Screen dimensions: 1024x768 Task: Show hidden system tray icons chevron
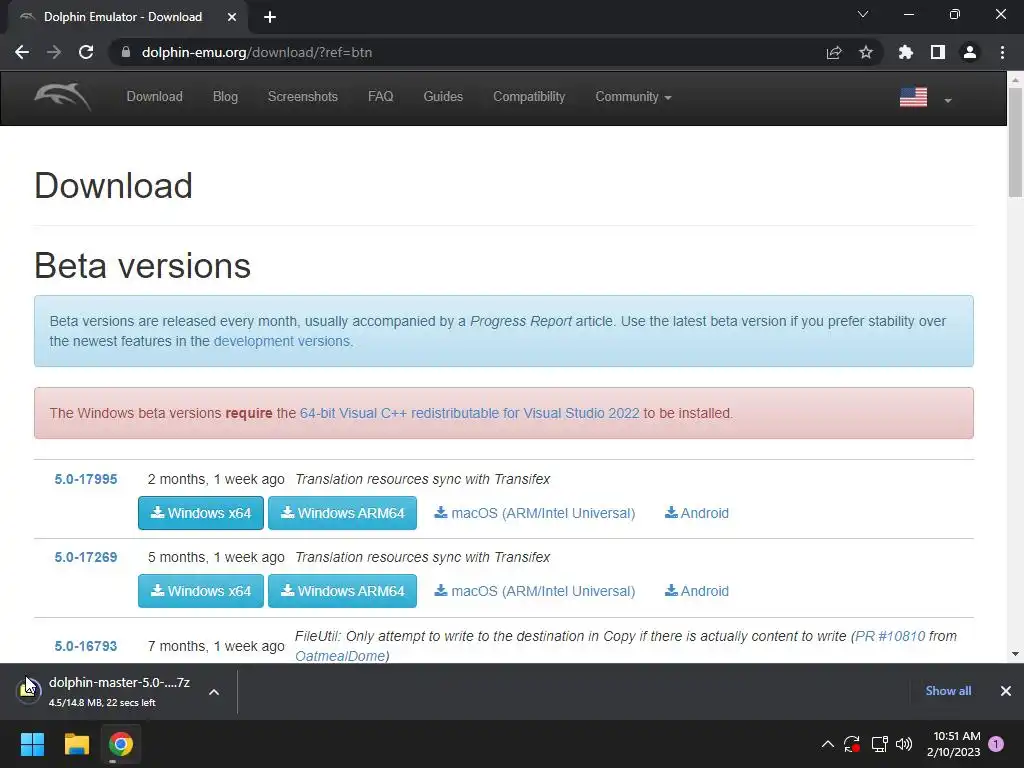click(x=827, y=744)
